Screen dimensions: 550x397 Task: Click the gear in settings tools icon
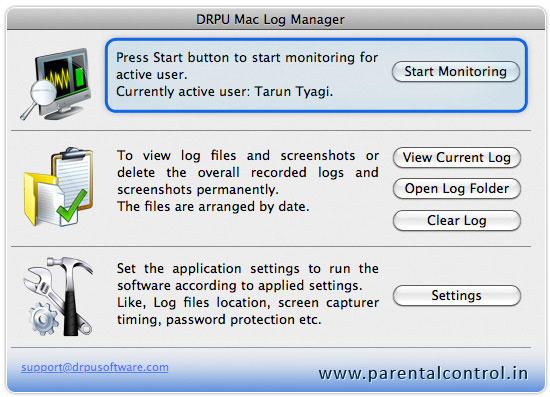44,318
